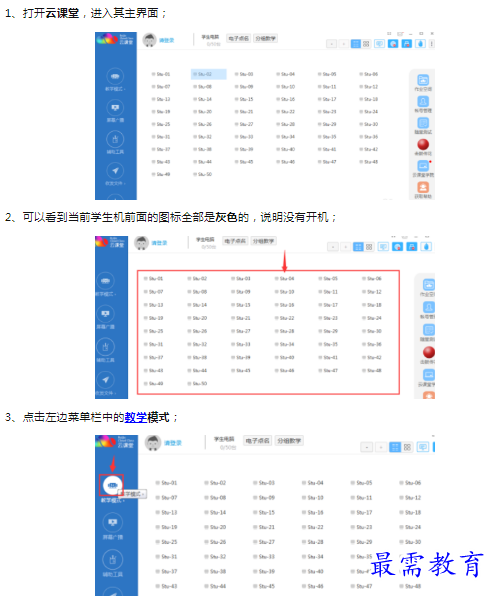Open the blue 教学 hyperlink in step 3 text
Viewport: 492px width, 596px height.
coord(135,417)
